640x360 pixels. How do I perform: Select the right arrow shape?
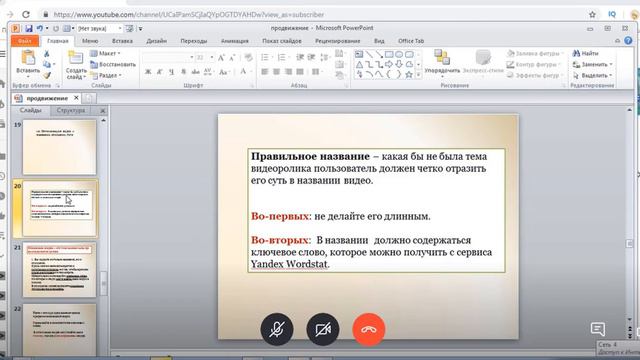[x=389, y=64]
